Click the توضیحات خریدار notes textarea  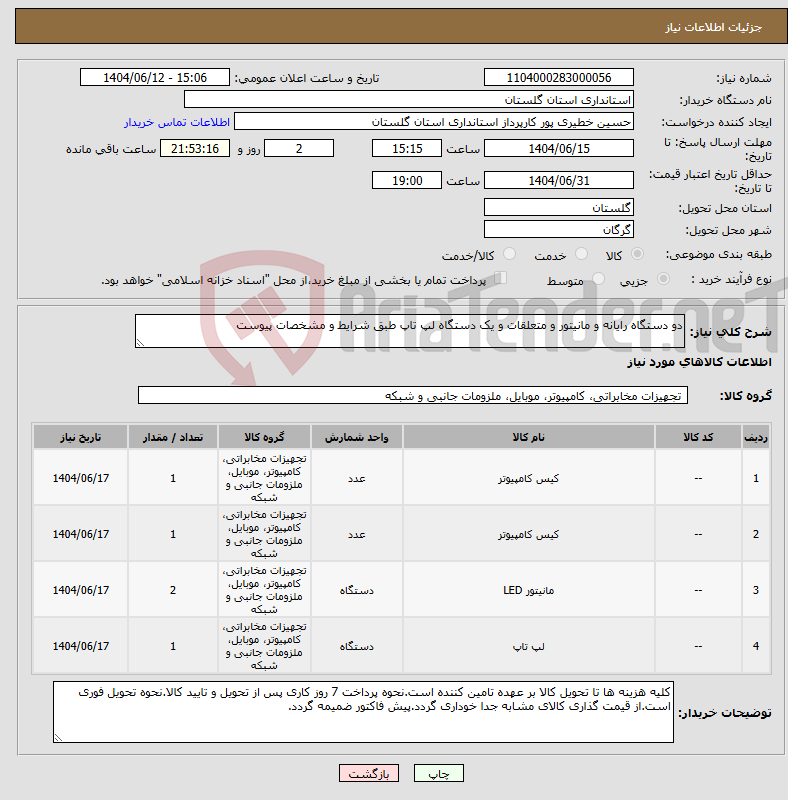coord(363,712)
